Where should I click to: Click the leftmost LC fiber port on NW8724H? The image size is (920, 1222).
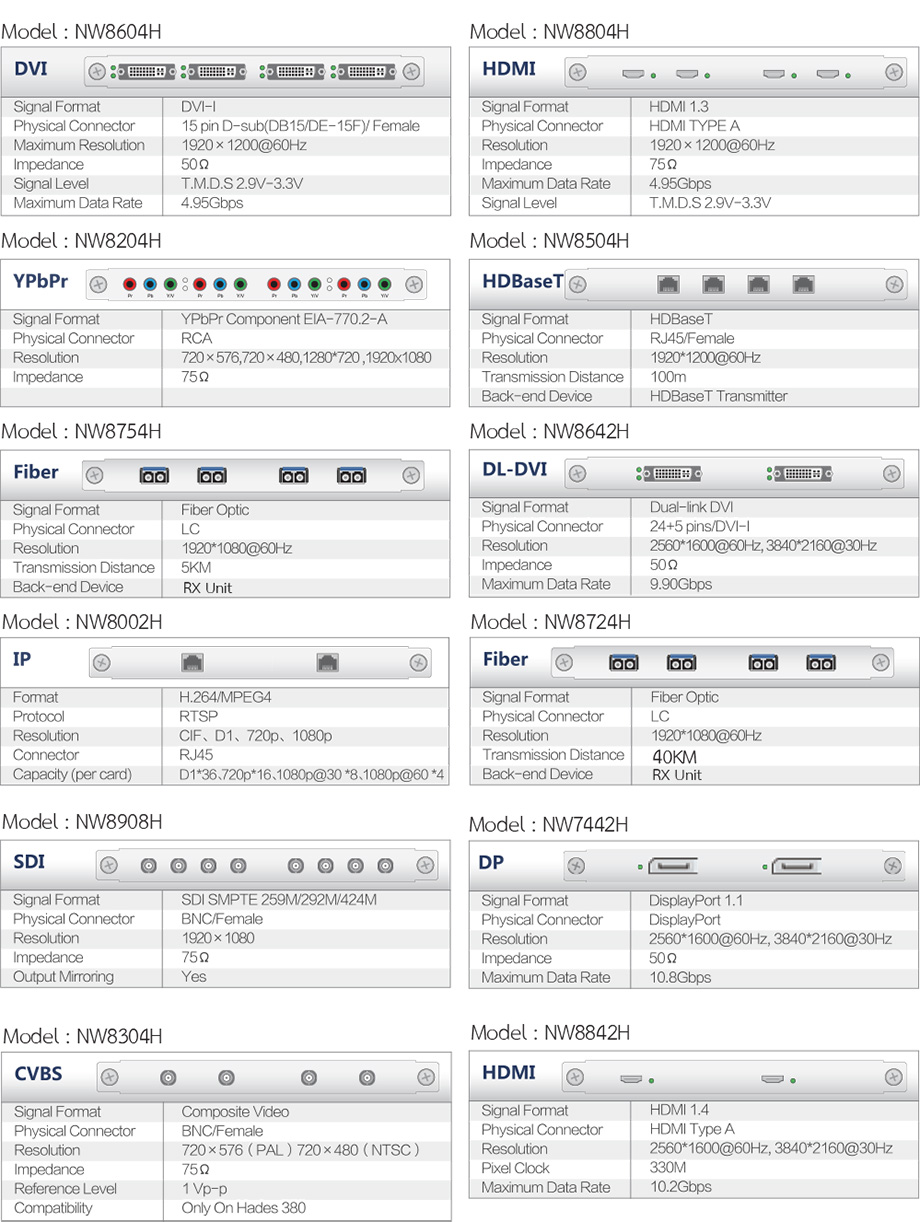pos(624,662)
